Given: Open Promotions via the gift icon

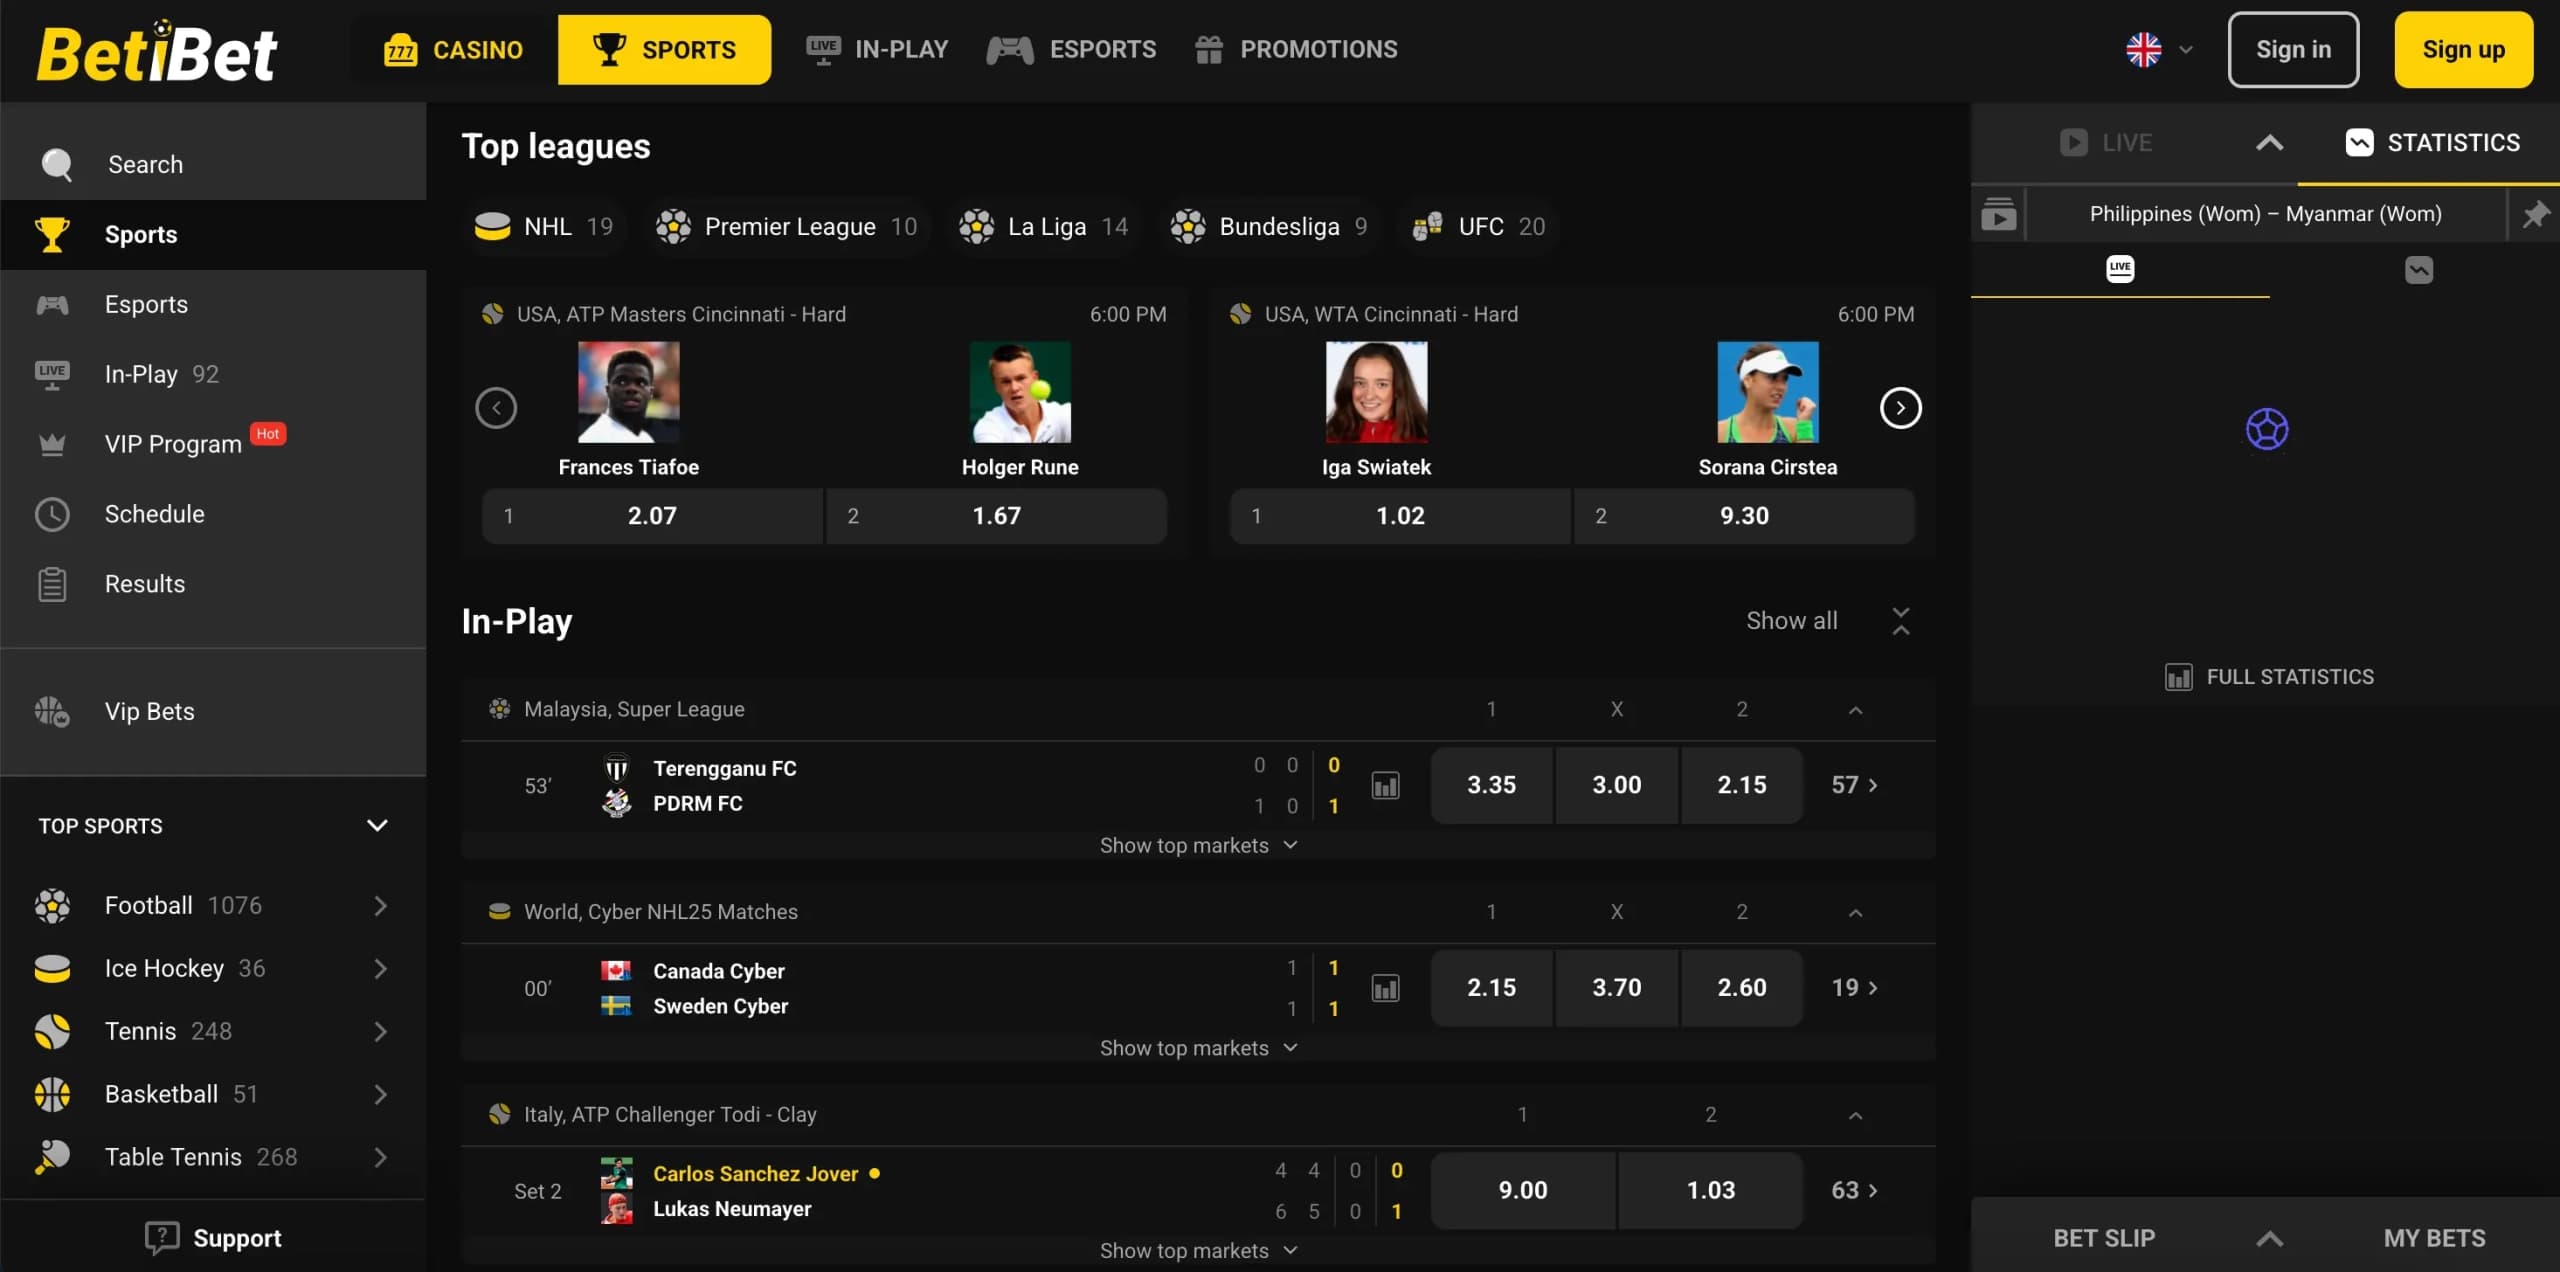Looking at the screenshot, I should 1209,49.
